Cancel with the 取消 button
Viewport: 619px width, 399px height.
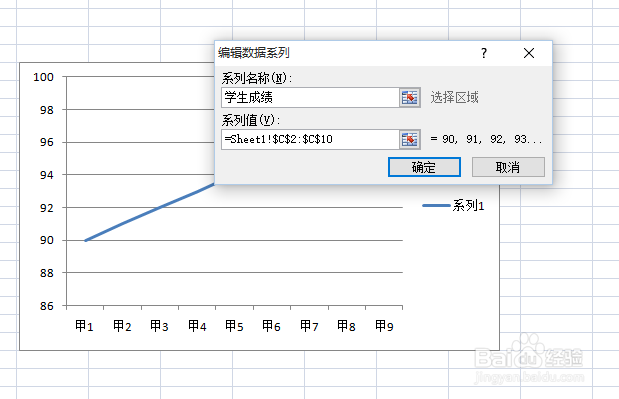coord(508,167)
